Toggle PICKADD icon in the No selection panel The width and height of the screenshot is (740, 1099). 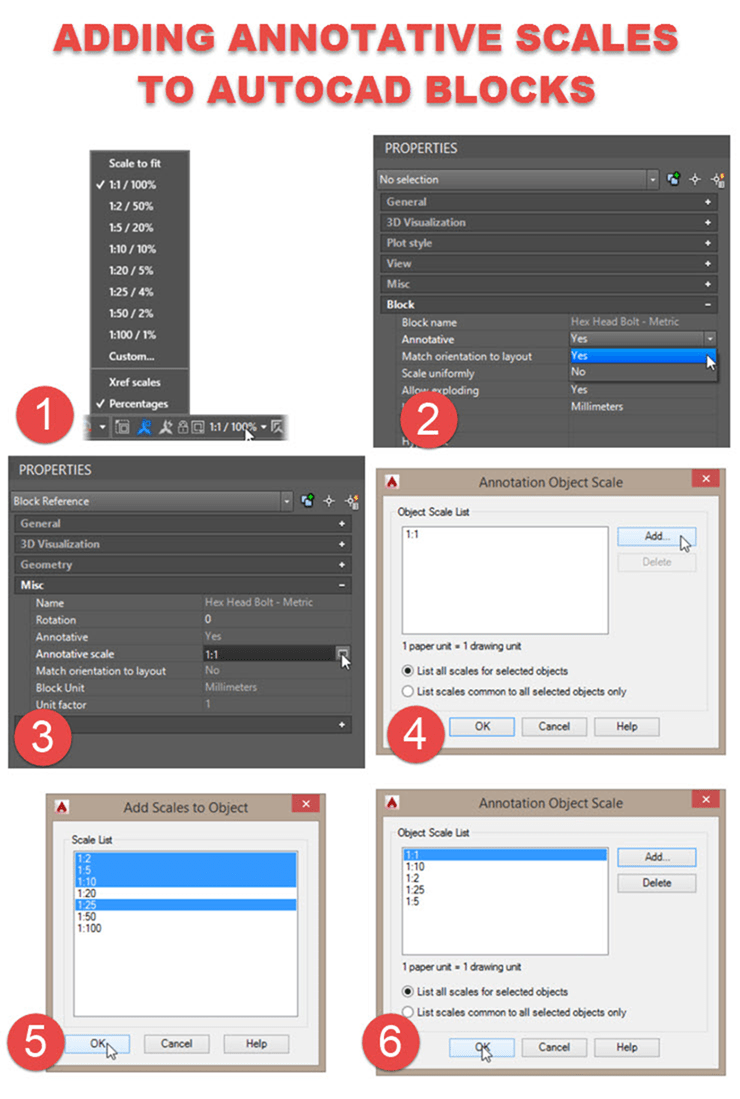coord(673,179)
